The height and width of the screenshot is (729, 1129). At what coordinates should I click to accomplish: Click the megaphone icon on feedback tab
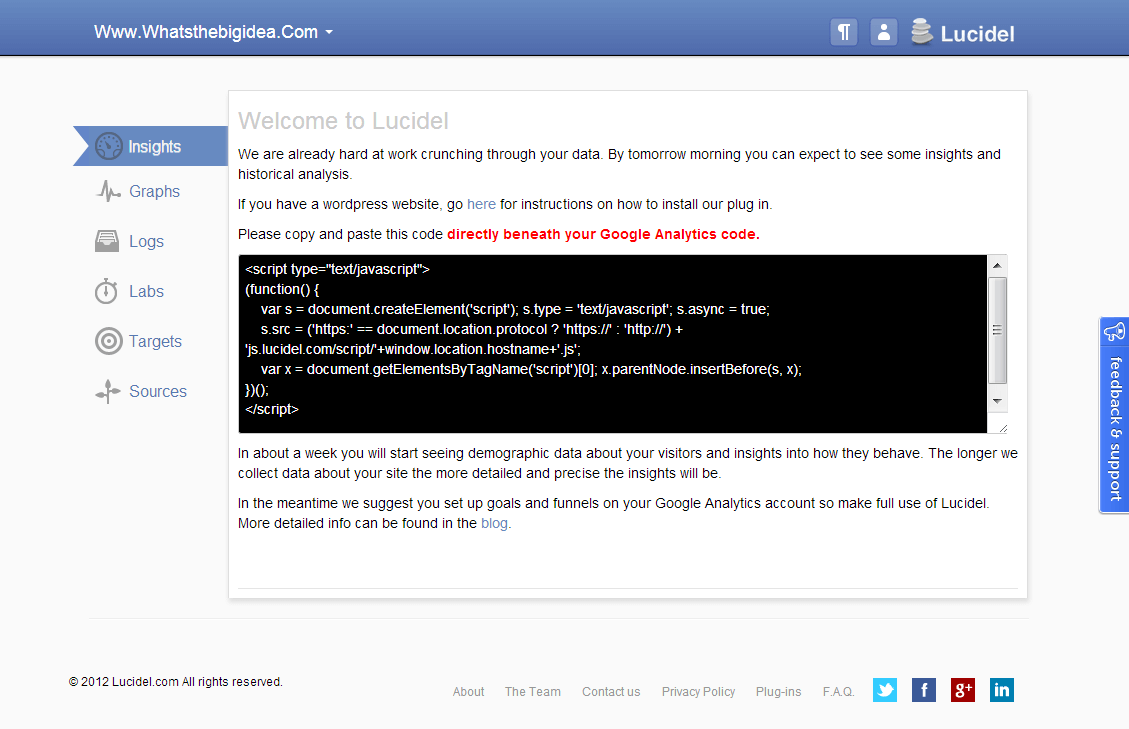(x=1115, y=331)
